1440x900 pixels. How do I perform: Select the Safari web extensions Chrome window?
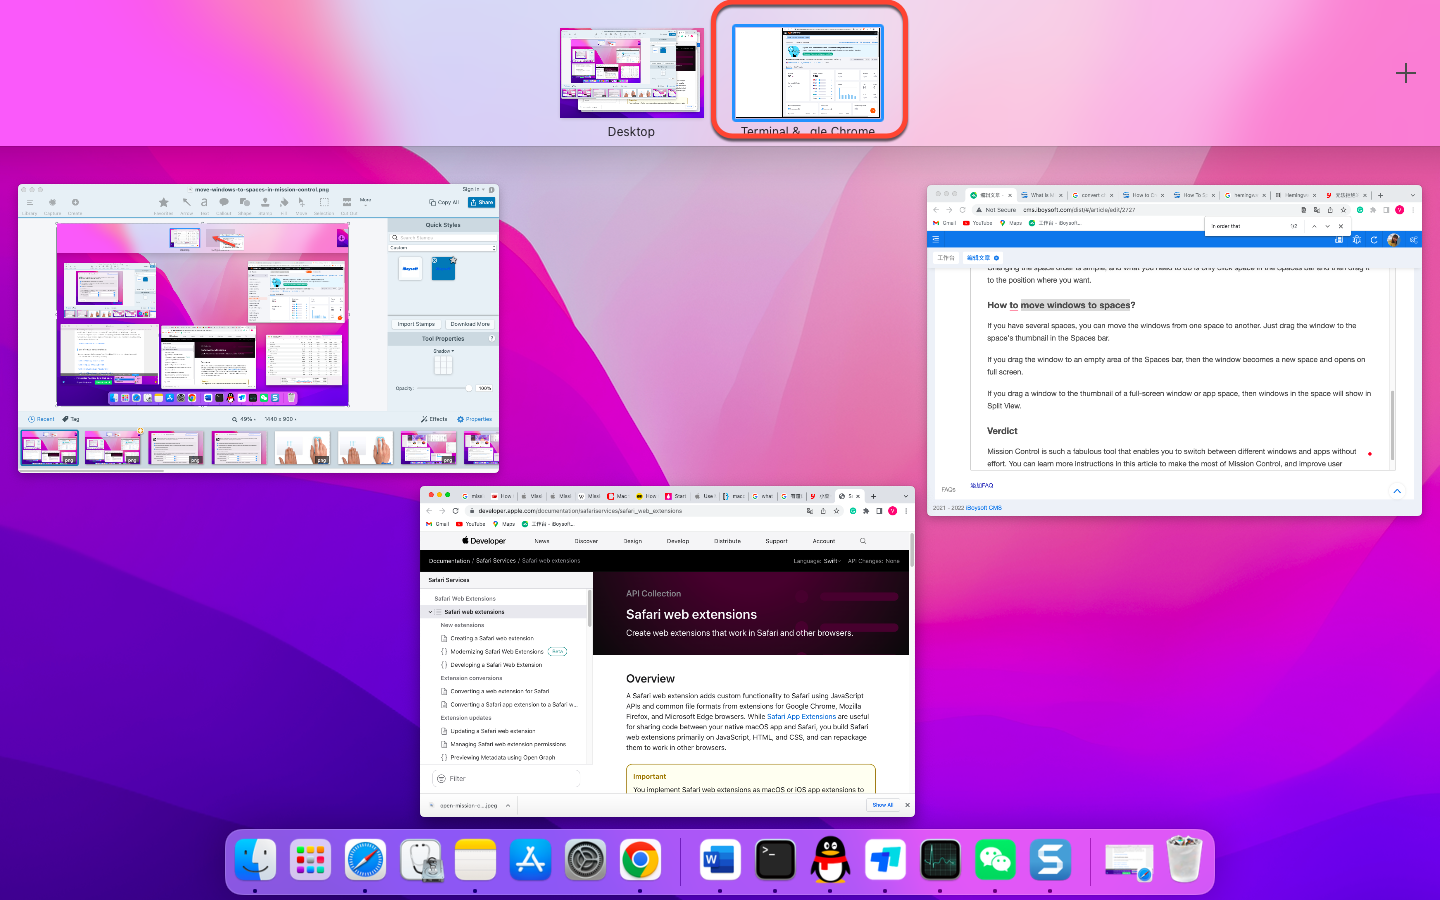tap(667, 650)
